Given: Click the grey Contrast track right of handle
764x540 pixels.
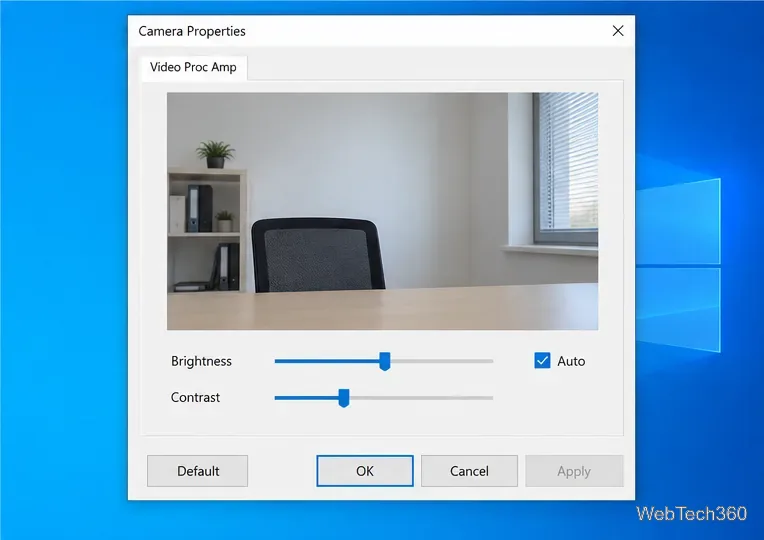Looking at the screenshot, I should 421,398.
